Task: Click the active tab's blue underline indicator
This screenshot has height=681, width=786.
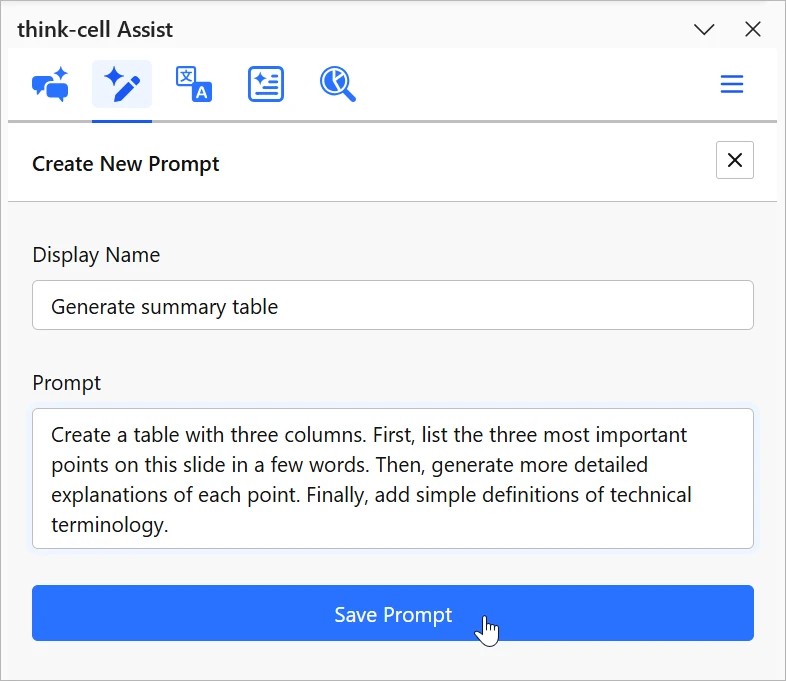Action: 122,121
